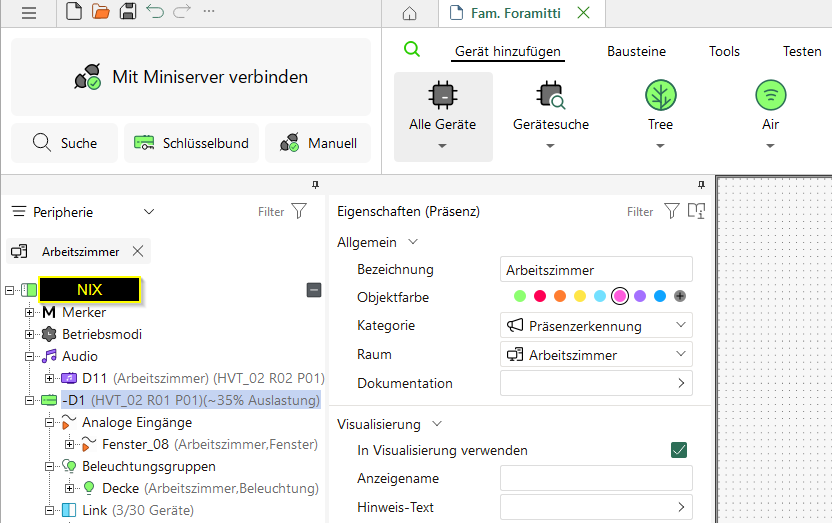
Task: Open the properties help book icon
Action: pos(696,211)
